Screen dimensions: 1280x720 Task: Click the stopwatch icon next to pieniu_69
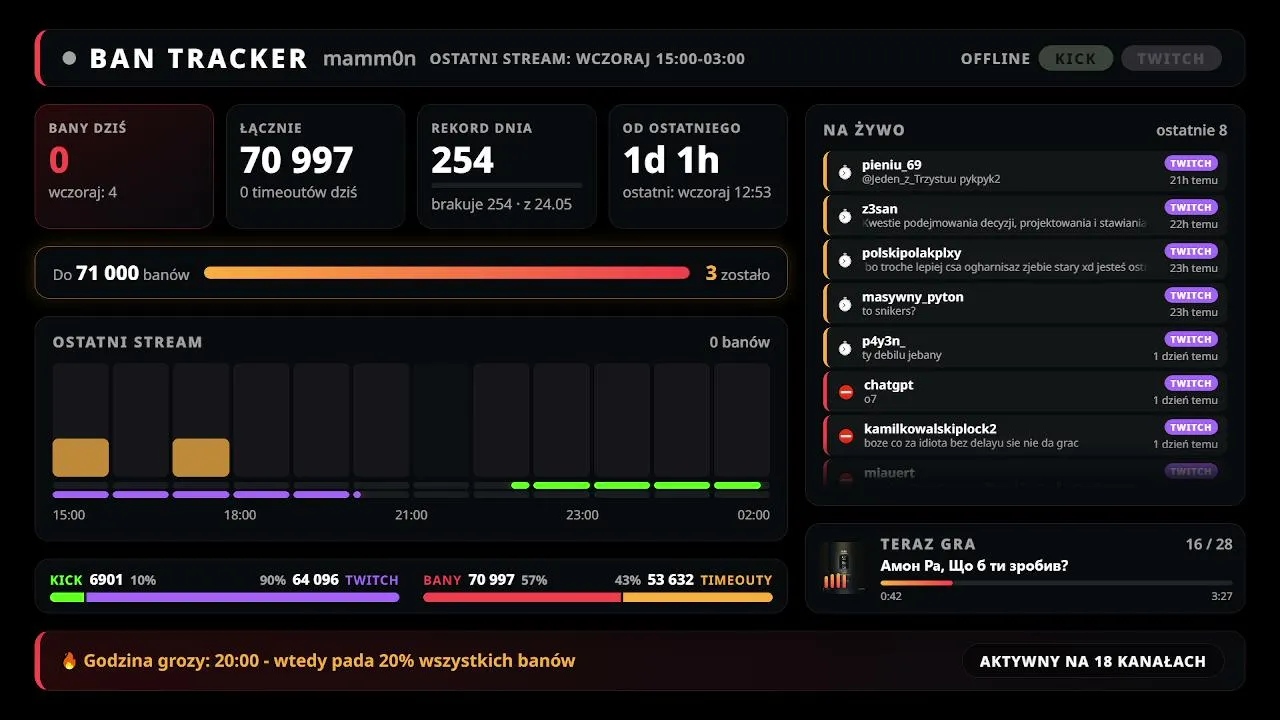click(845, 172)
